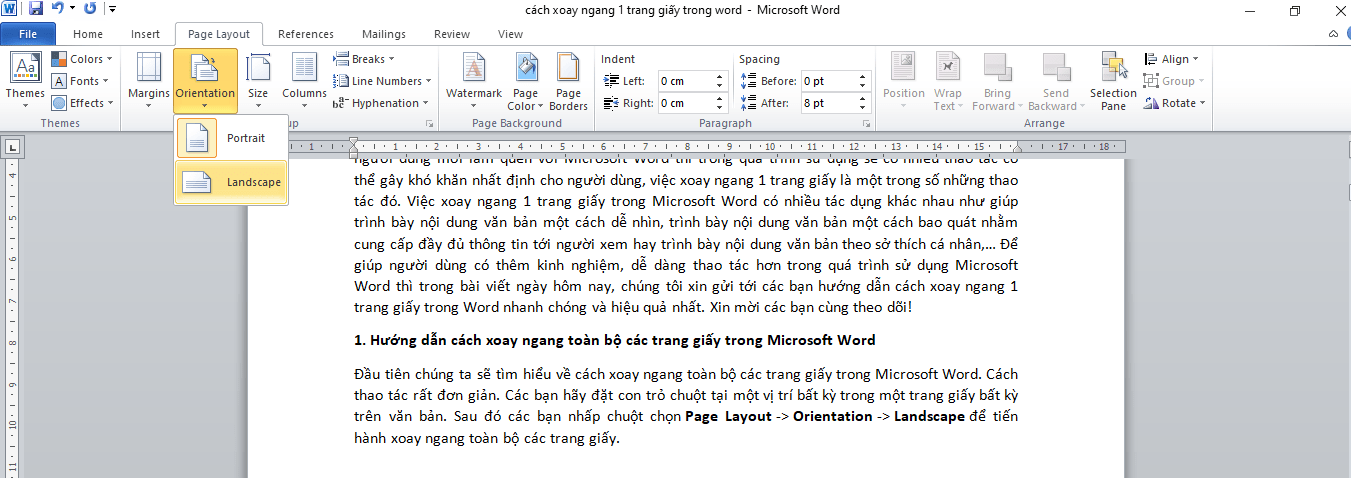Open the File tab
1351x478 pixels.
28,34
